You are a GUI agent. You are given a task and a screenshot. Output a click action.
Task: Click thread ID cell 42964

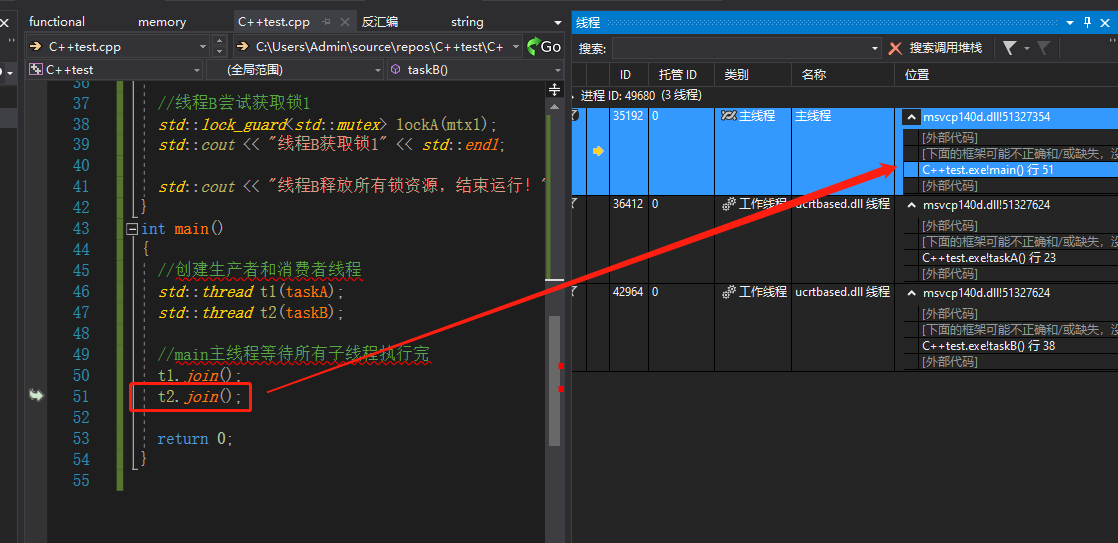(627, 291)
